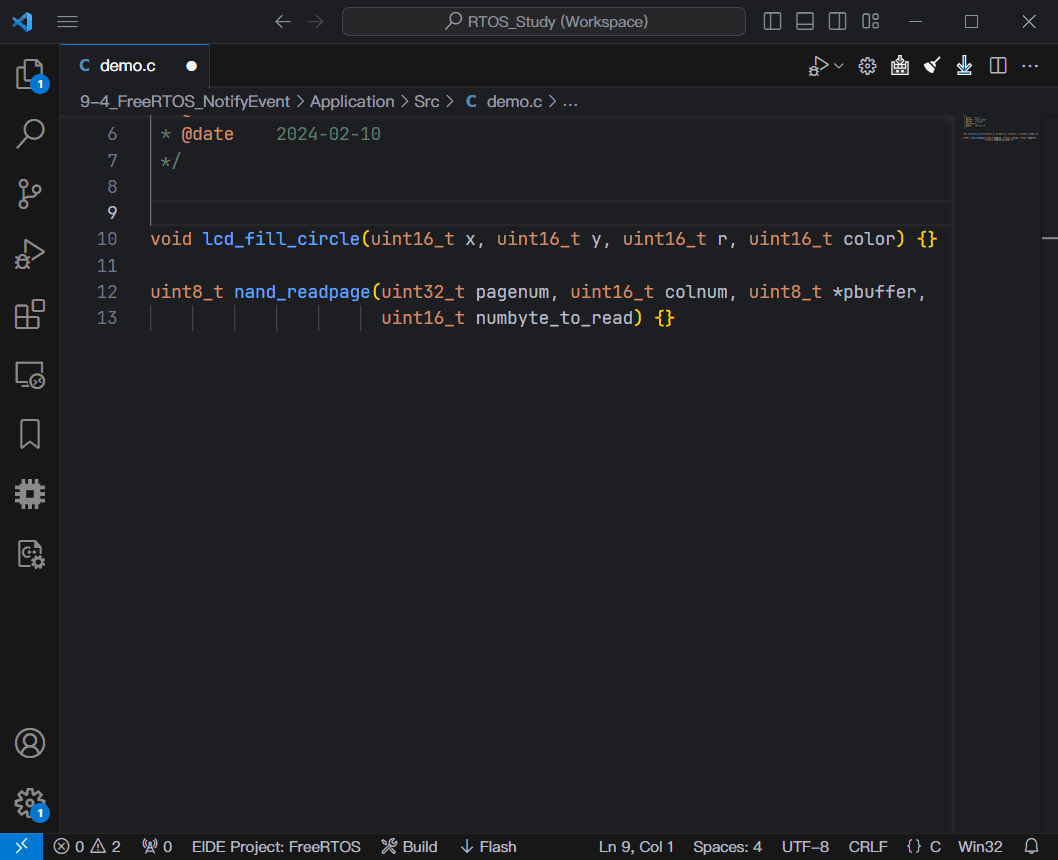
Task: Open the Run and Debug sidebar view
Action: (x=30, y=253)
